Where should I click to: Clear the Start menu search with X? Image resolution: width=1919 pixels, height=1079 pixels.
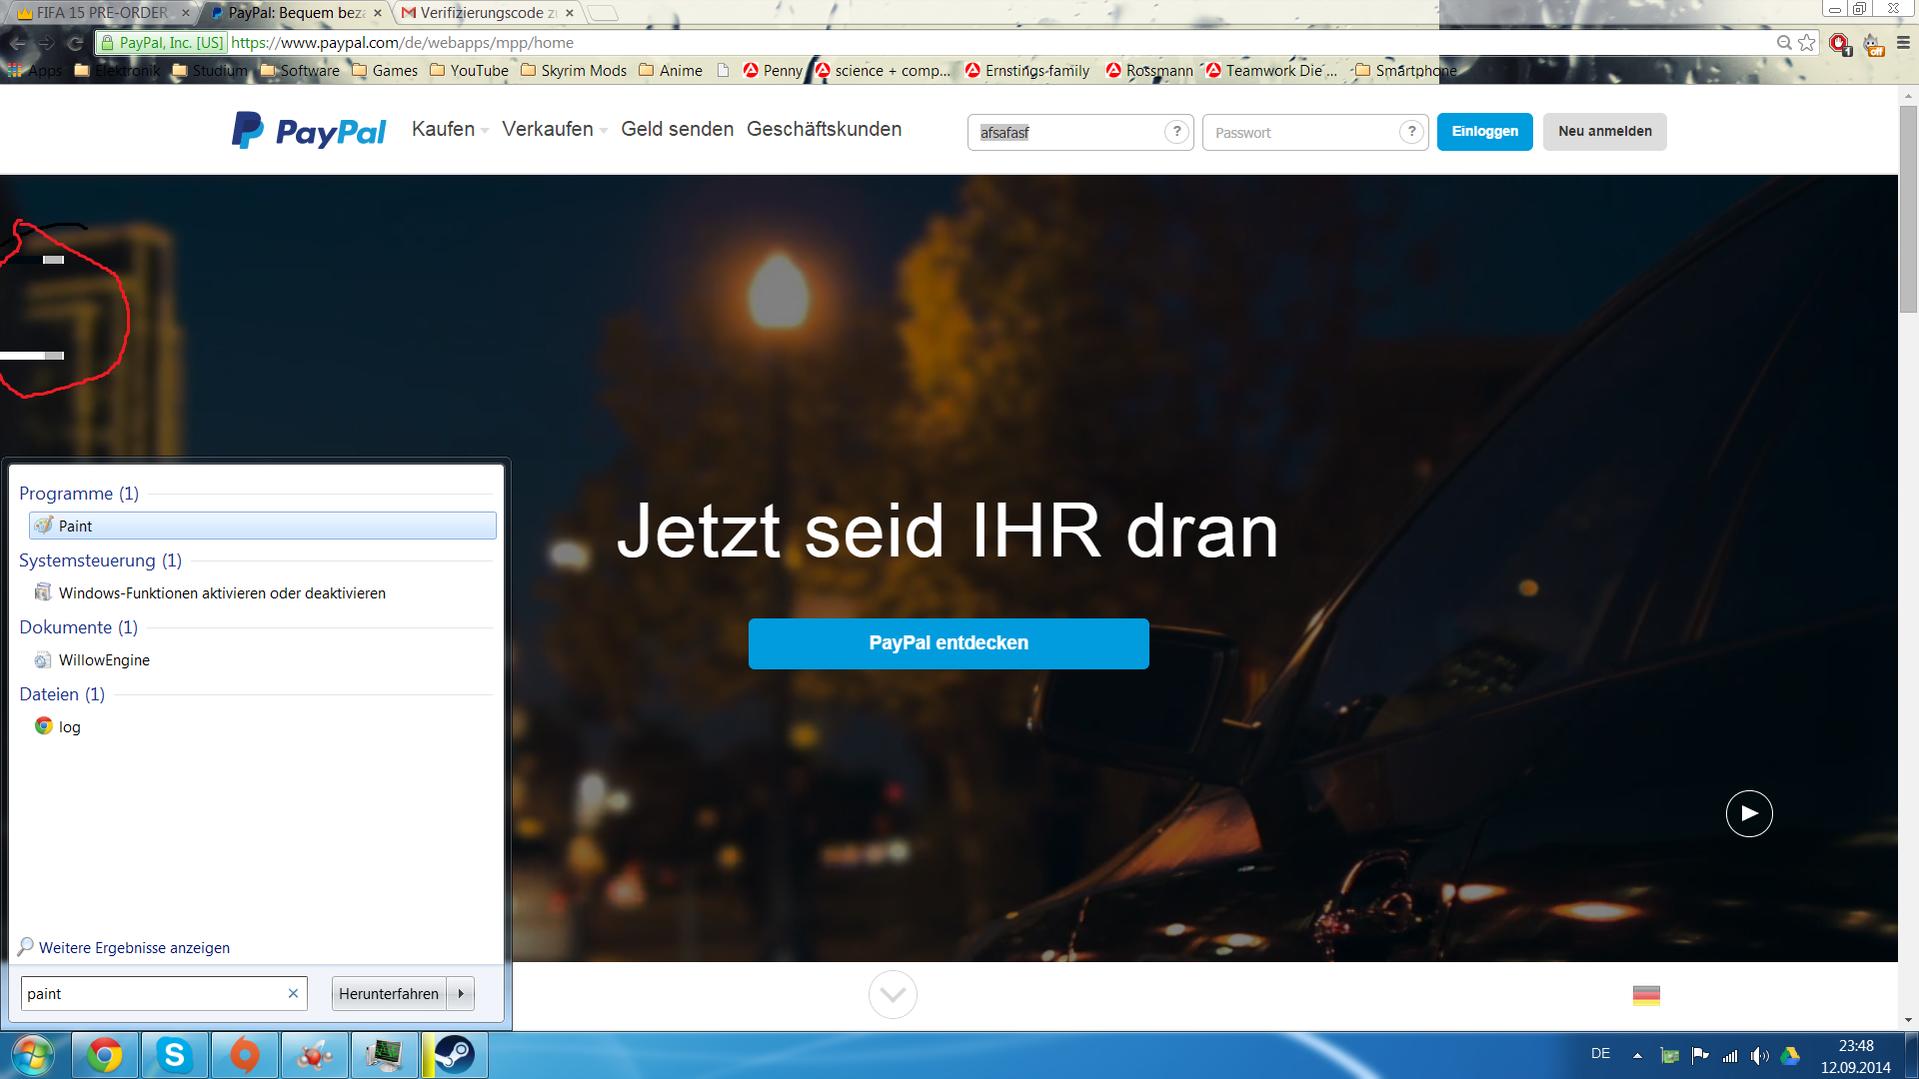pyautogui.click(x=293, y=994)
